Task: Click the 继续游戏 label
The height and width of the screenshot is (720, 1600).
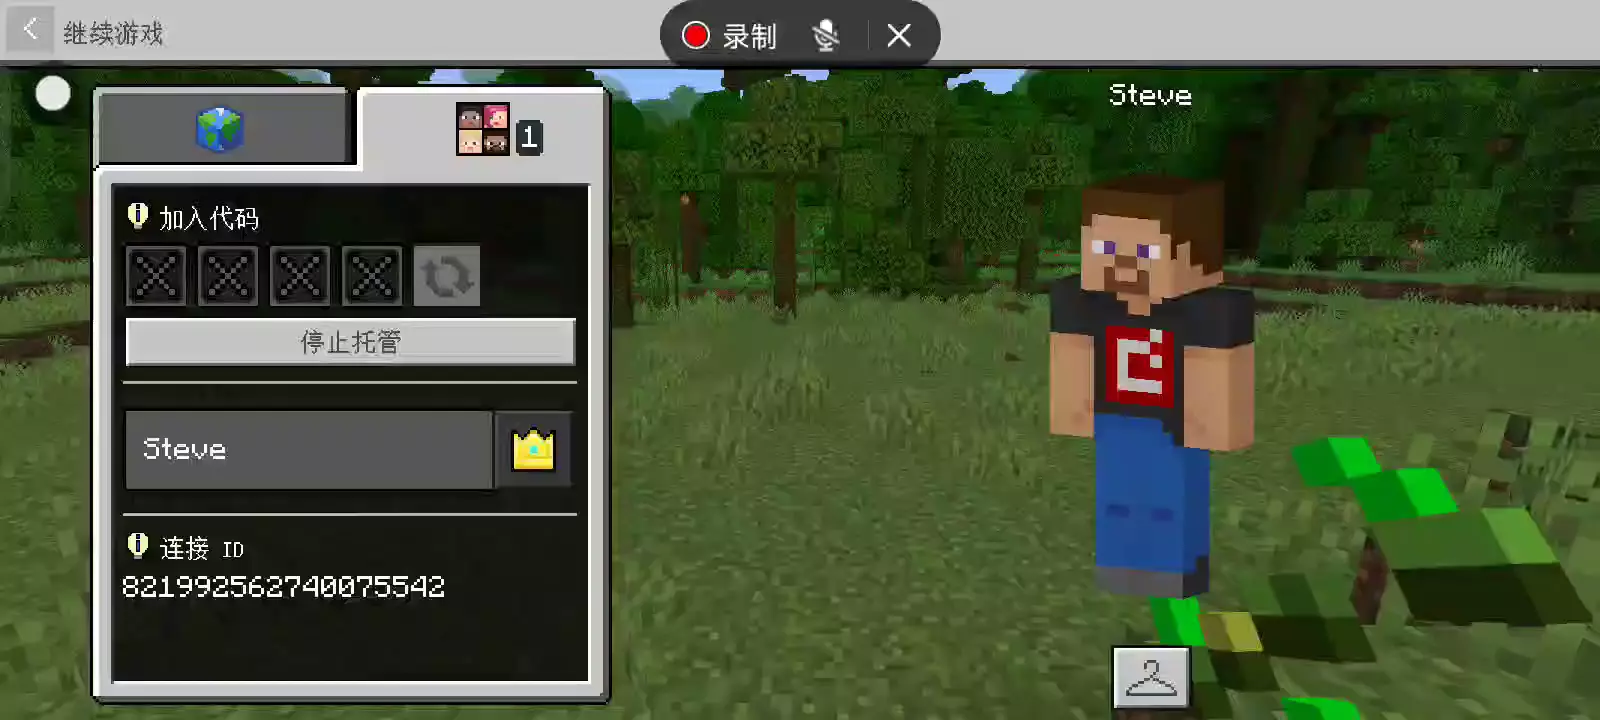Action: pos(113,34)
